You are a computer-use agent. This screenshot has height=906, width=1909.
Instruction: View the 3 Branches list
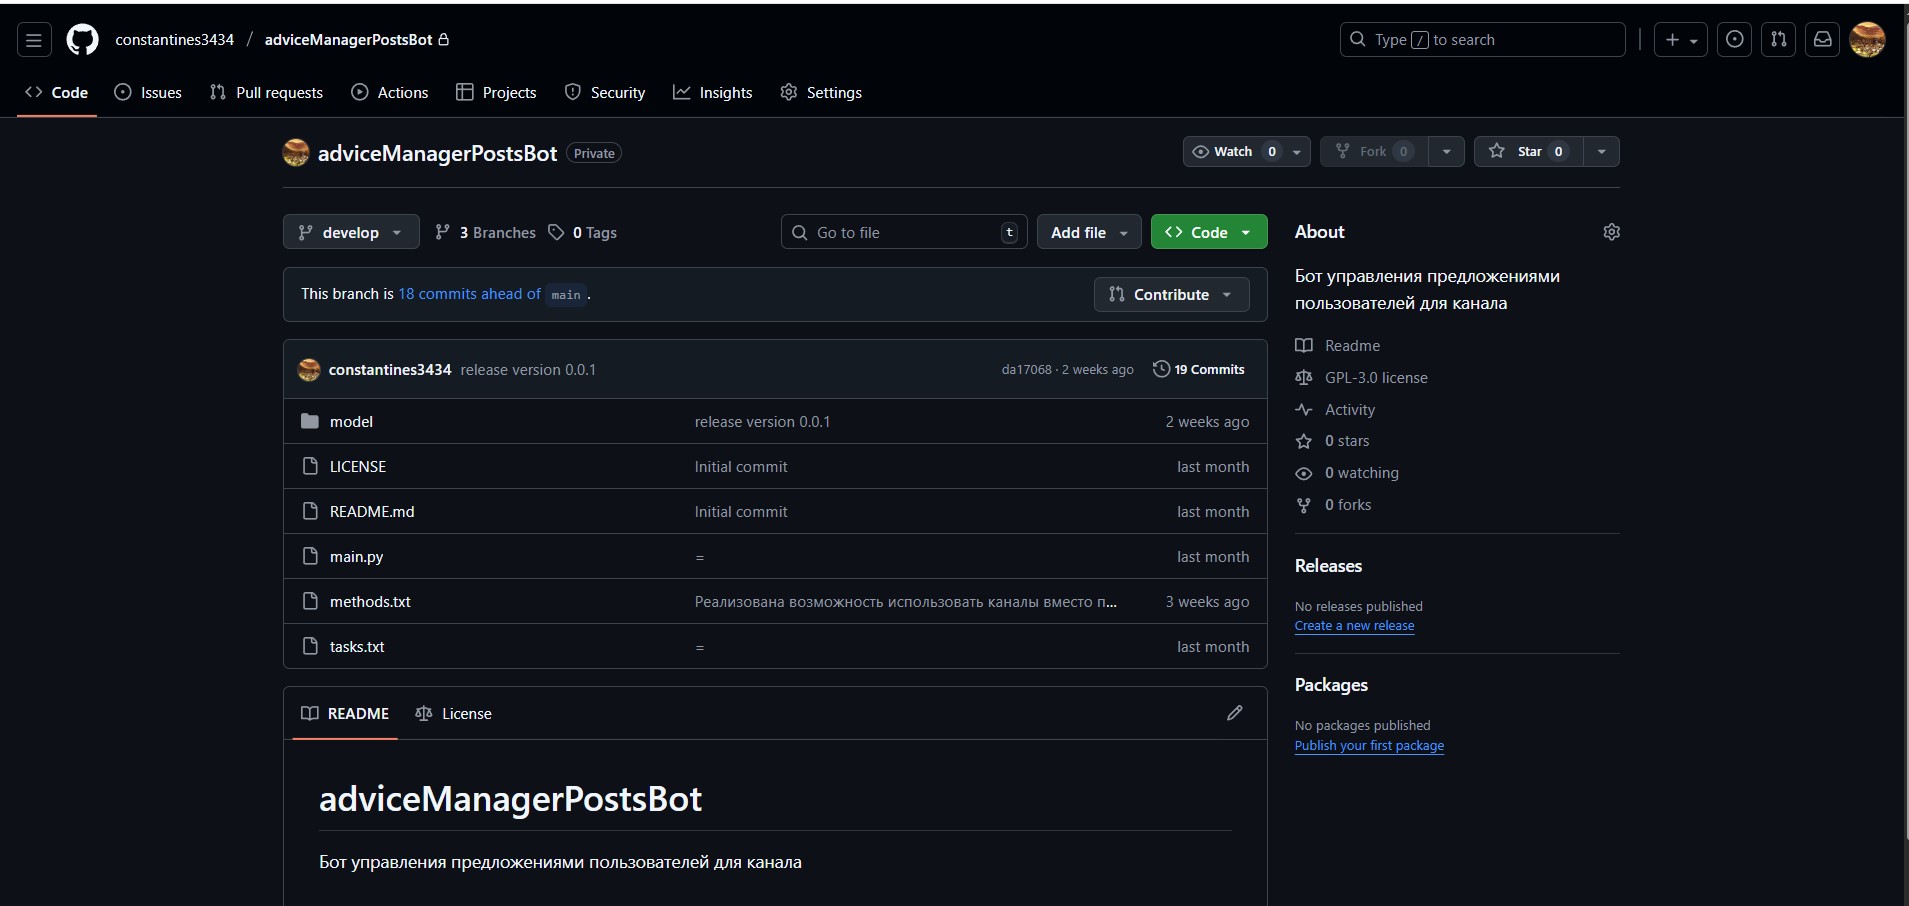(485, 233)
